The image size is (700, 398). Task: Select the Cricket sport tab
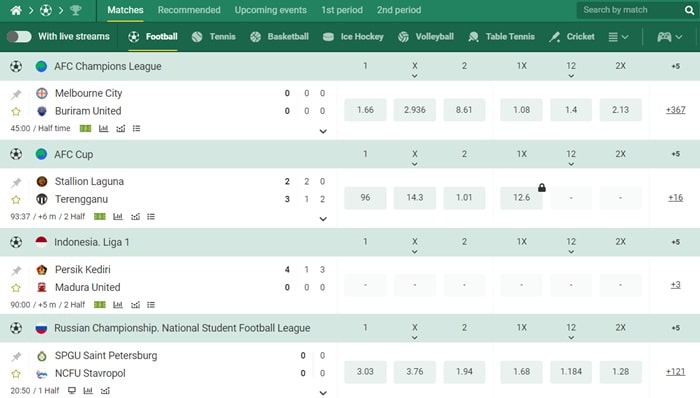[572, 37]
